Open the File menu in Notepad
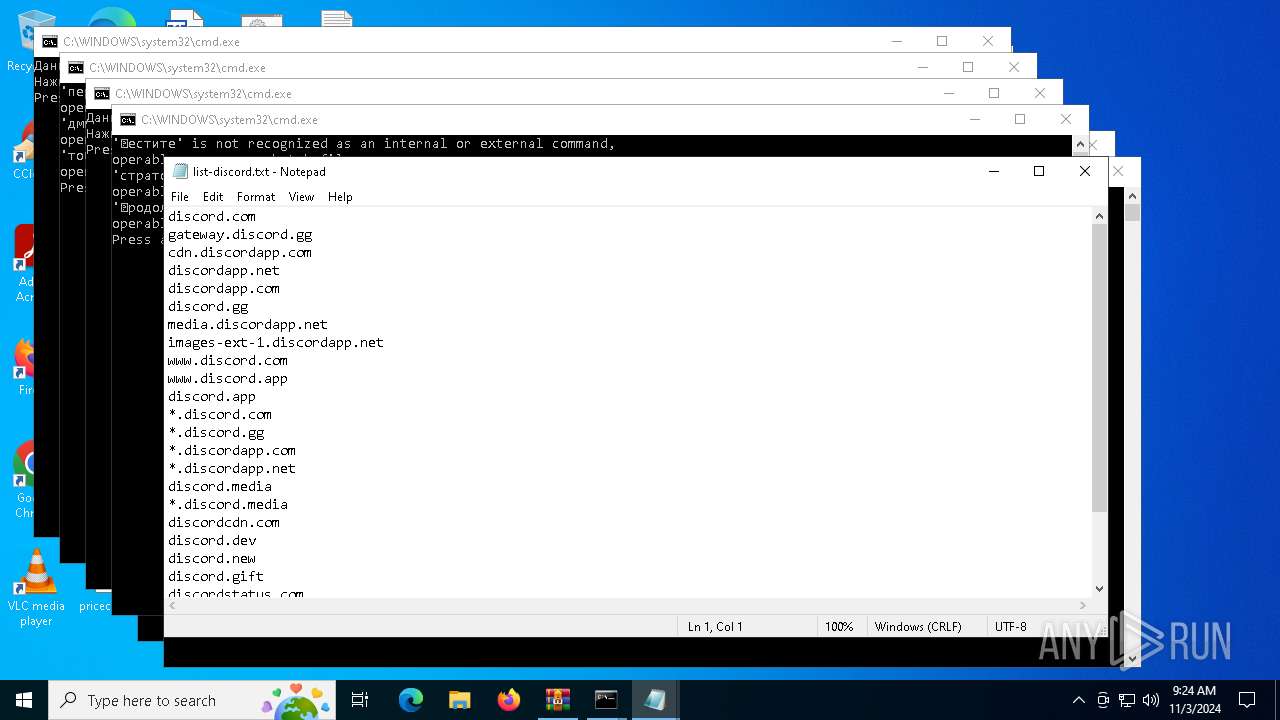 (x=179, y=197)
